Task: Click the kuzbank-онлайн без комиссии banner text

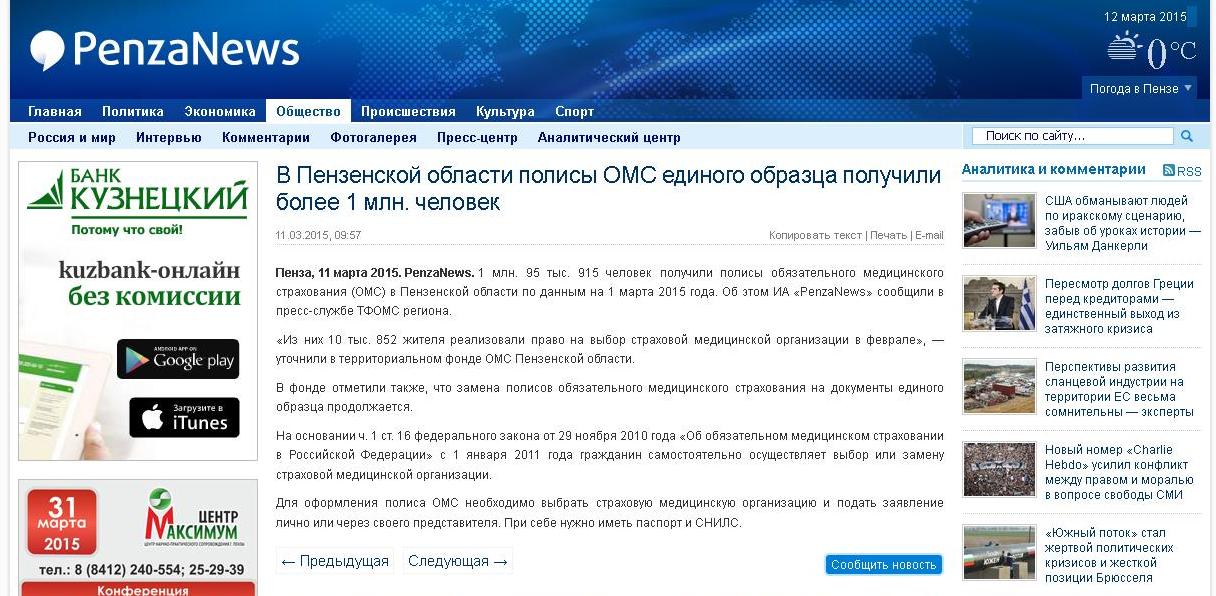Action: tap(150, 283)
